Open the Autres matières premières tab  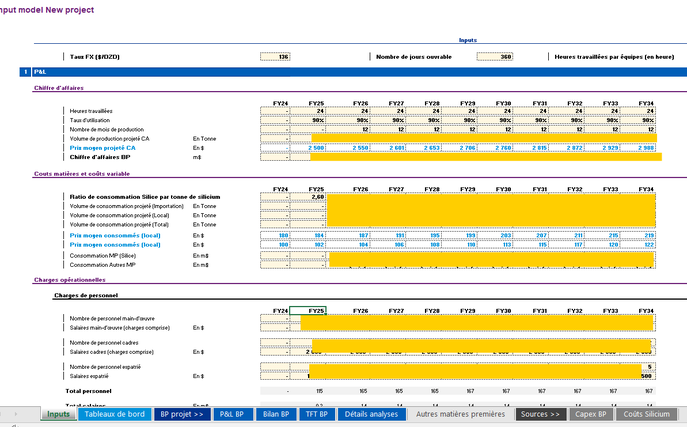[461, 414]
